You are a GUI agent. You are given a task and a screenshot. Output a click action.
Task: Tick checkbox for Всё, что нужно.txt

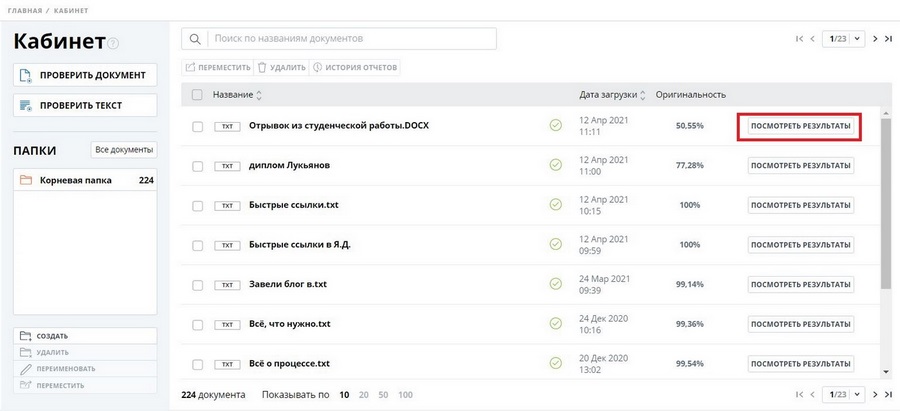pos(197,324)
